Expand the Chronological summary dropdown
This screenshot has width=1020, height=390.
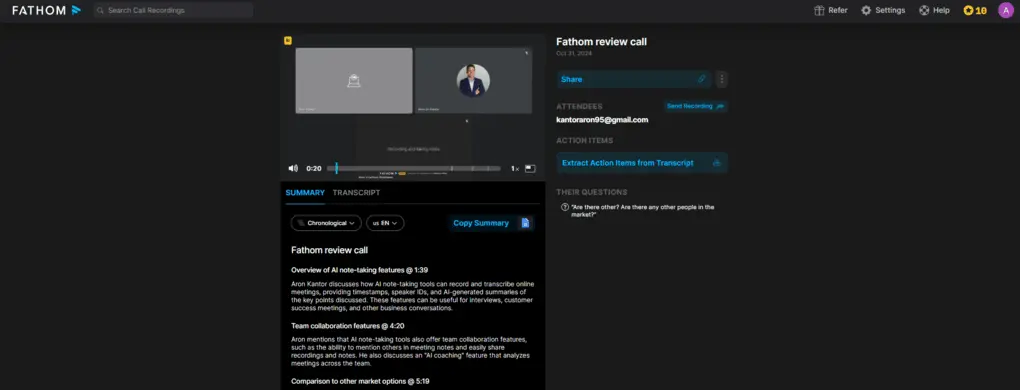[326, 223]
